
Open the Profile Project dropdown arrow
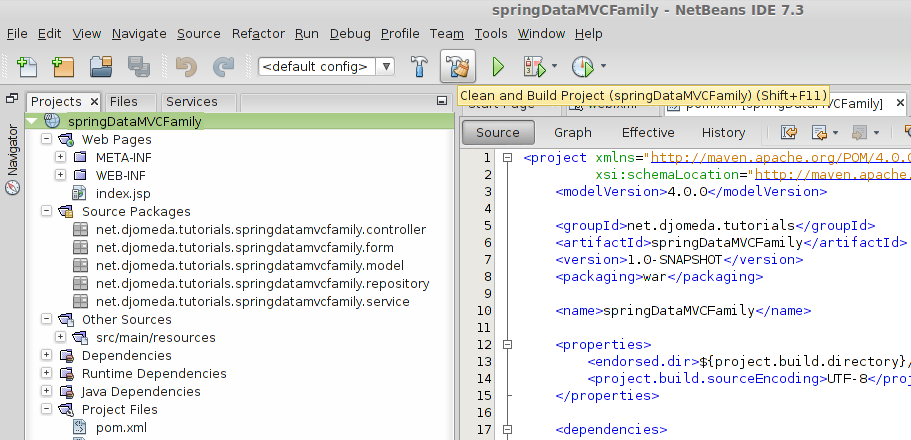coord(603,66)
